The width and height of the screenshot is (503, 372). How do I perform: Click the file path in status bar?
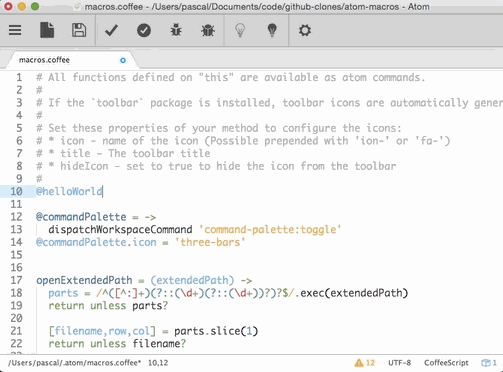coord(74,363)
